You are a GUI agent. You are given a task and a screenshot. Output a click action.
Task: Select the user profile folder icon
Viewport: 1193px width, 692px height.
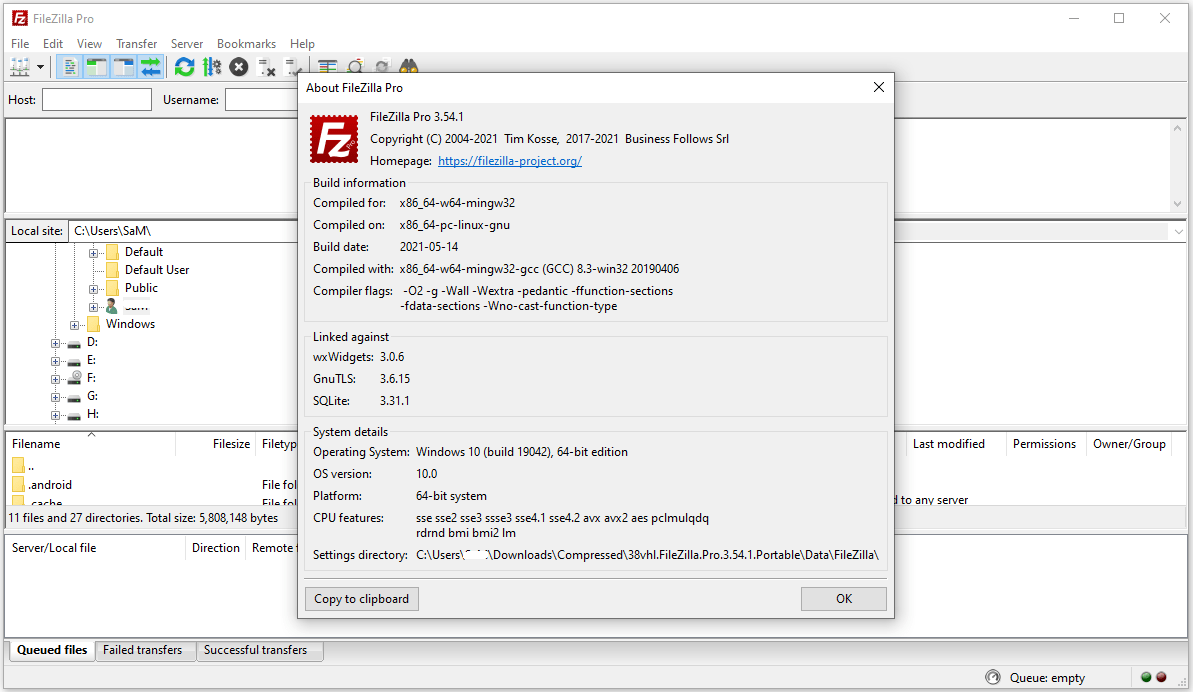pos(112,306)
